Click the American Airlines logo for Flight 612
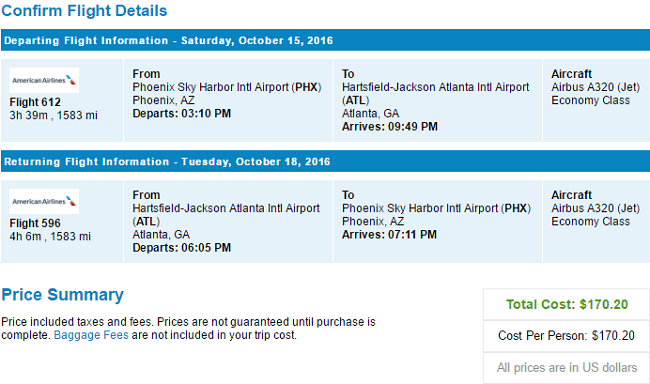This screenshot has width=650, height=384. coord(44,80)
